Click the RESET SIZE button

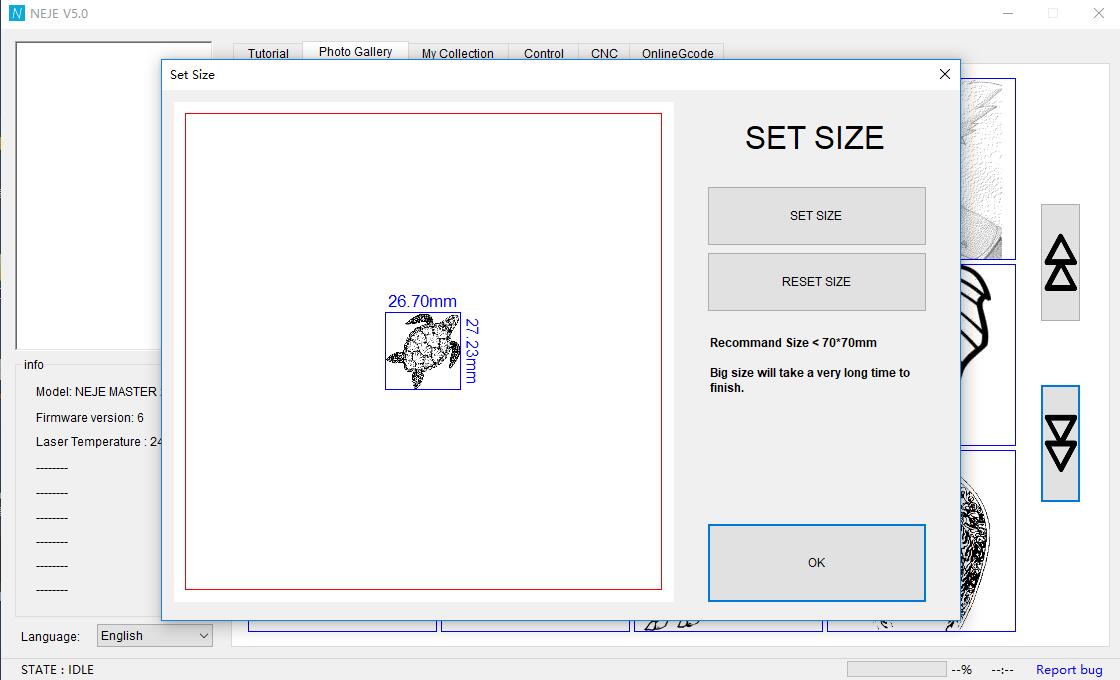point(816,281)
